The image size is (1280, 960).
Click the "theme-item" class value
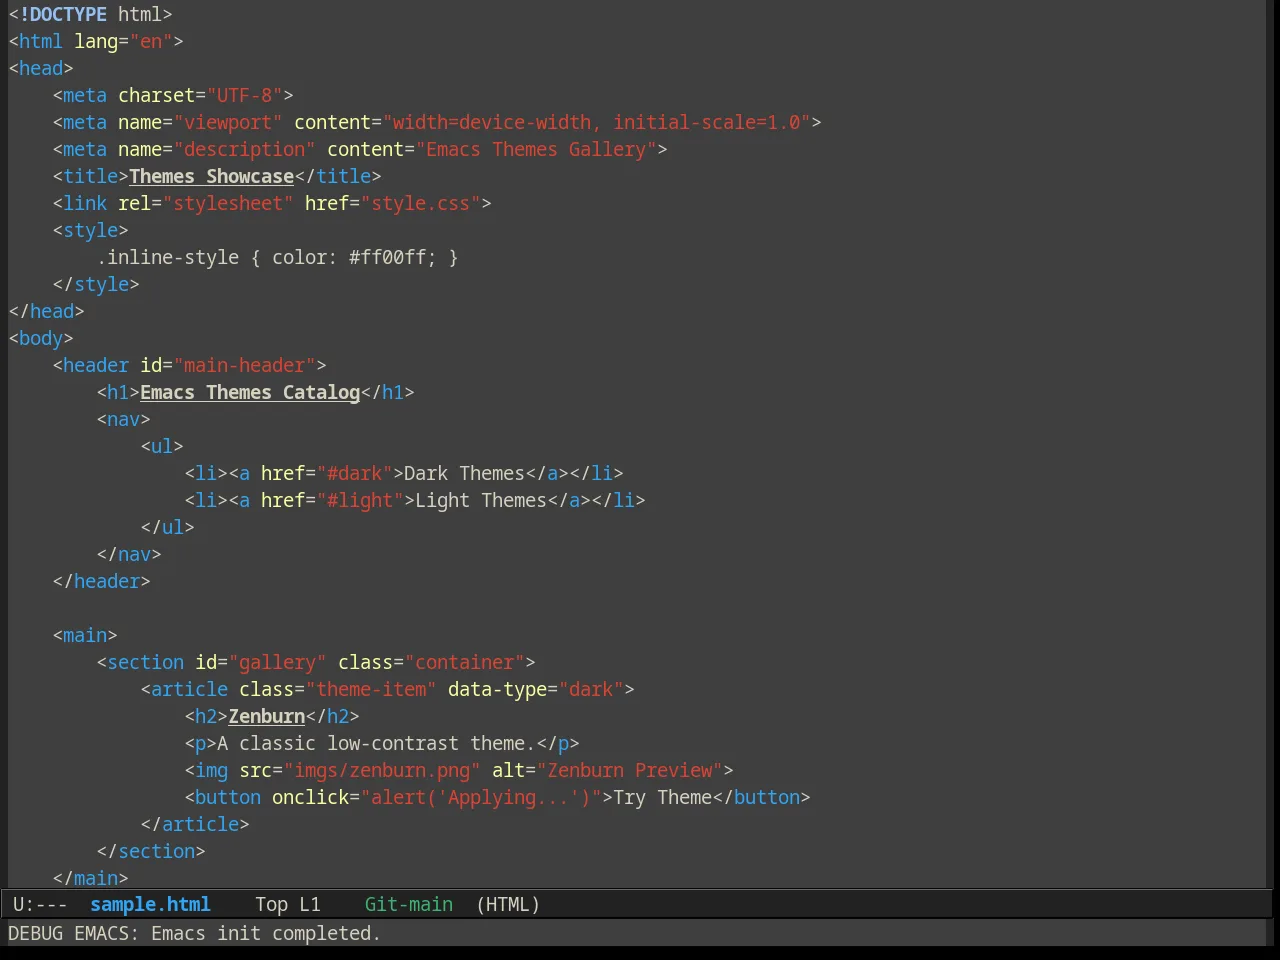pos(371,689)
